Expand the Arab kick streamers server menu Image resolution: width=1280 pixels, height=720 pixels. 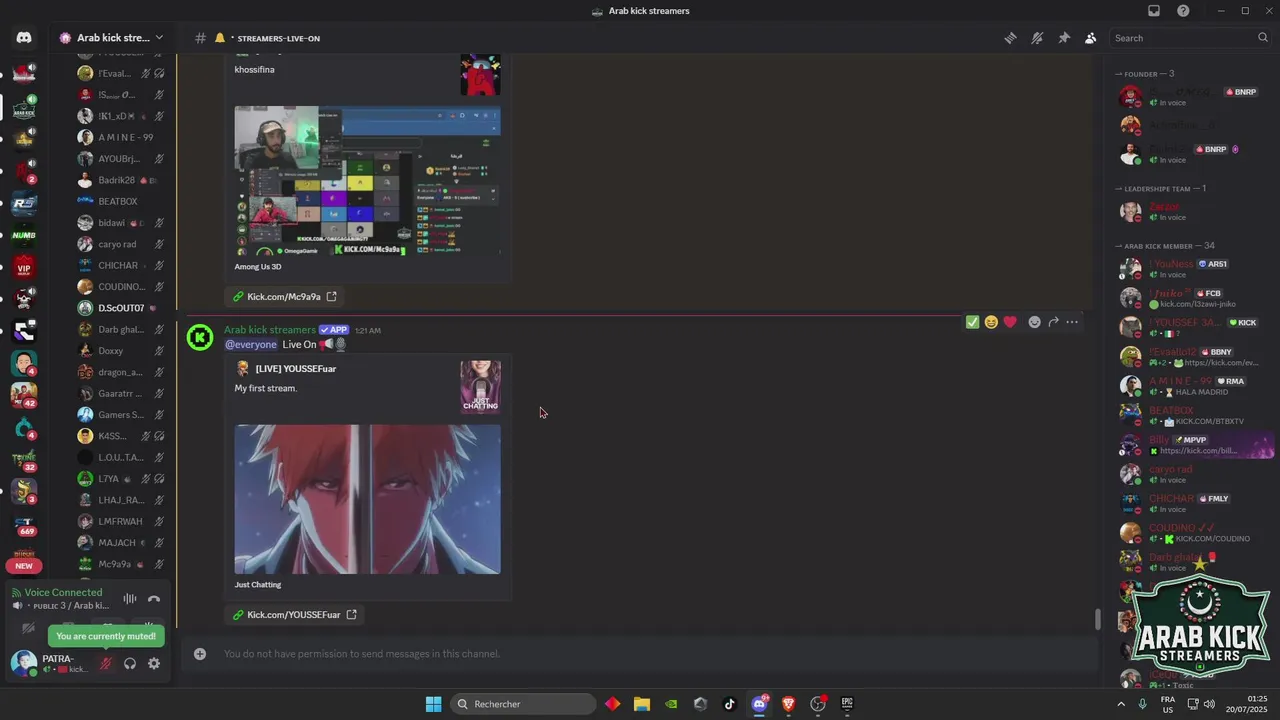click(112, 38)
